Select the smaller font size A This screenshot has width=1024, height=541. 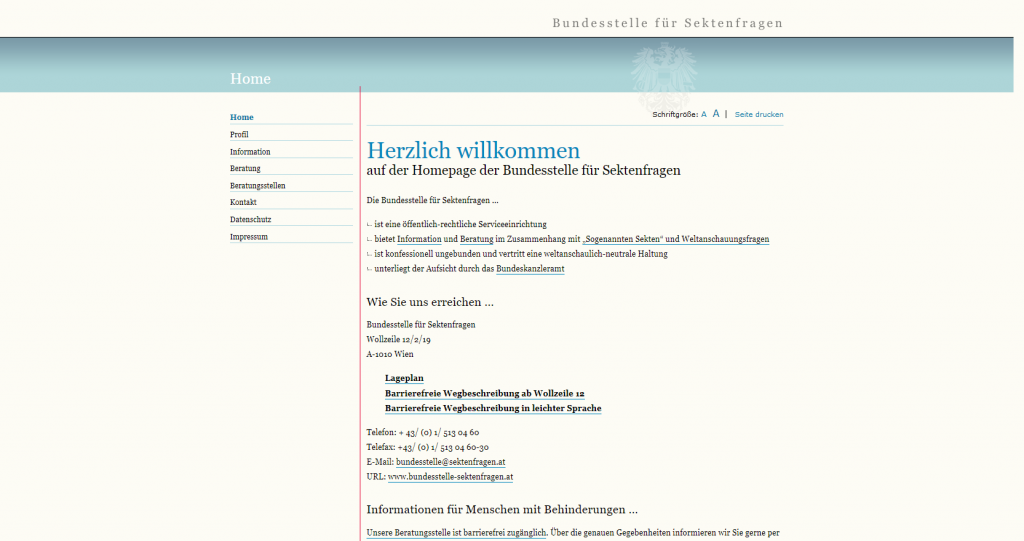(703, 114)
